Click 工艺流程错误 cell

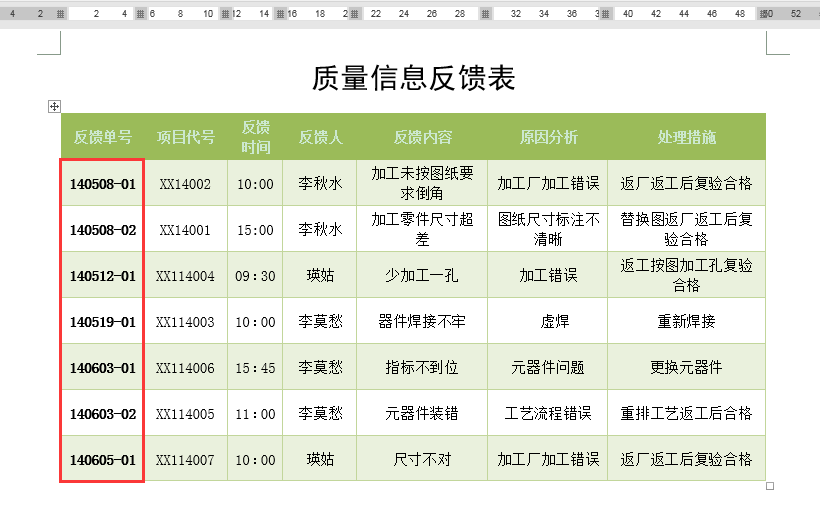[548, 413]
